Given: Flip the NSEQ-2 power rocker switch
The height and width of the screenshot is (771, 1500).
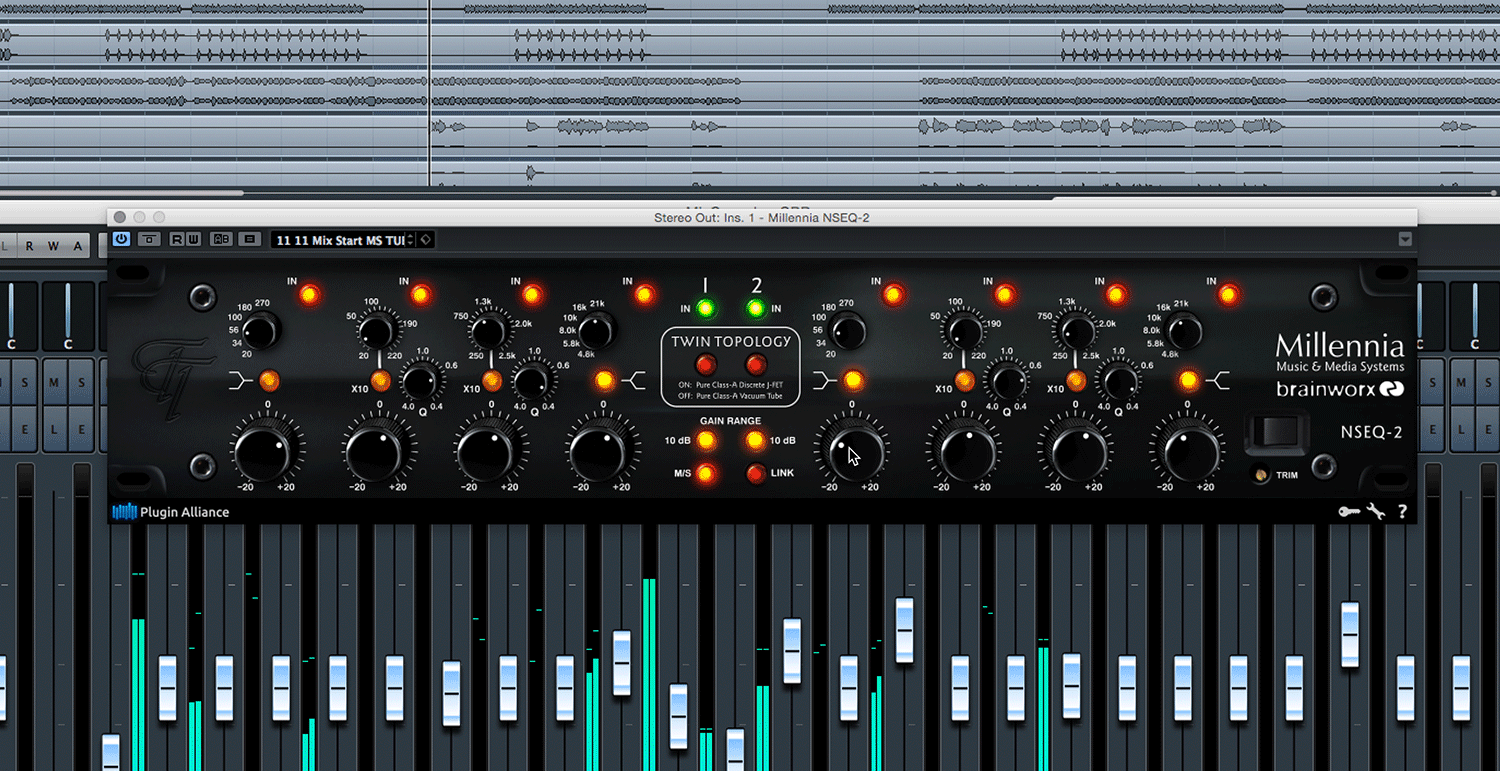Looking at the screenshot, I should 1275,433.
